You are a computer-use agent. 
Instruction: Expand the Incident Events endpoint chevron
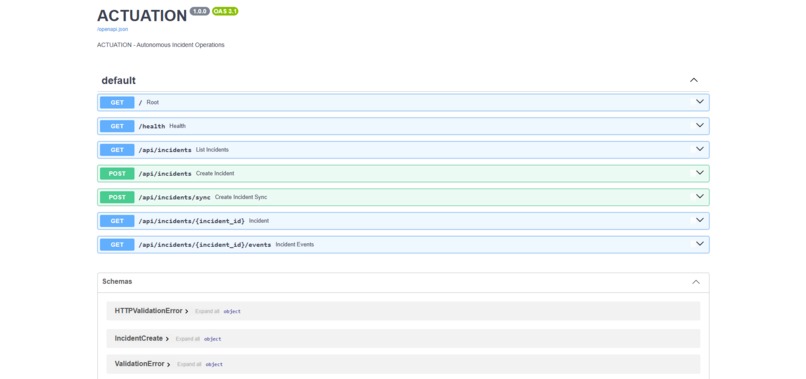(700, 244)
